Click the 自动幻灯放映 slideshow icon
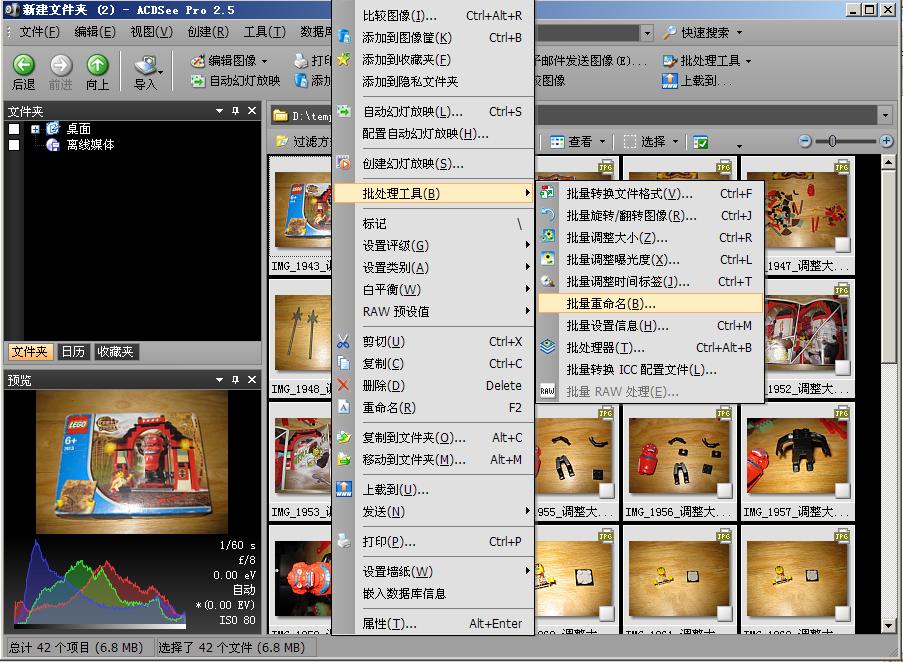Viewport: 903px width, 662px height. click(x=197, y=81)
